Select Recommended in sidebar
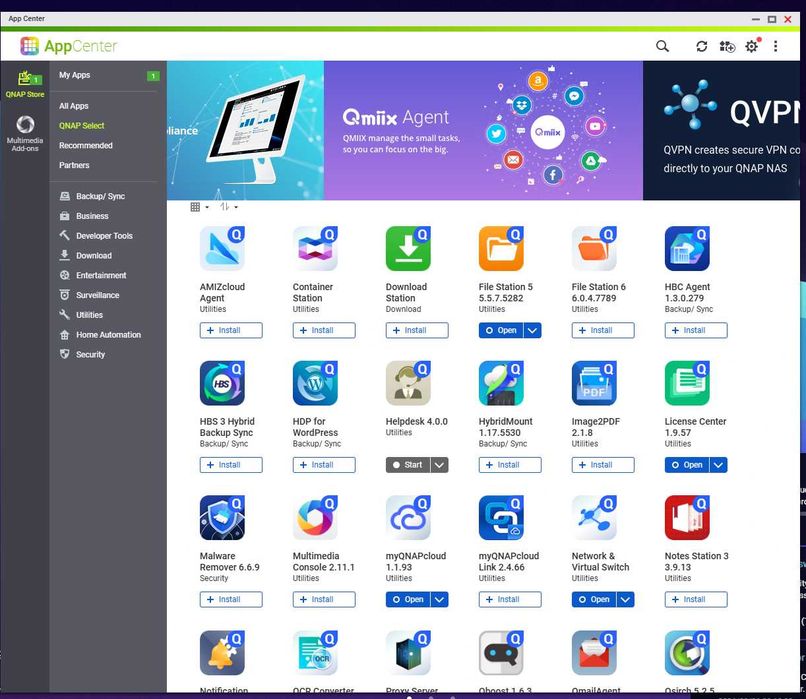Image resolution: width=806 pixels, height=699 pixels. (85, 145)
